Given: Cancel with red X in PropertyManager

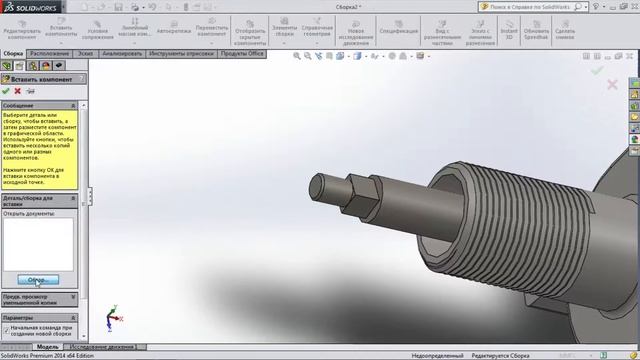Looking at the screenshot, I should (18, 91).
